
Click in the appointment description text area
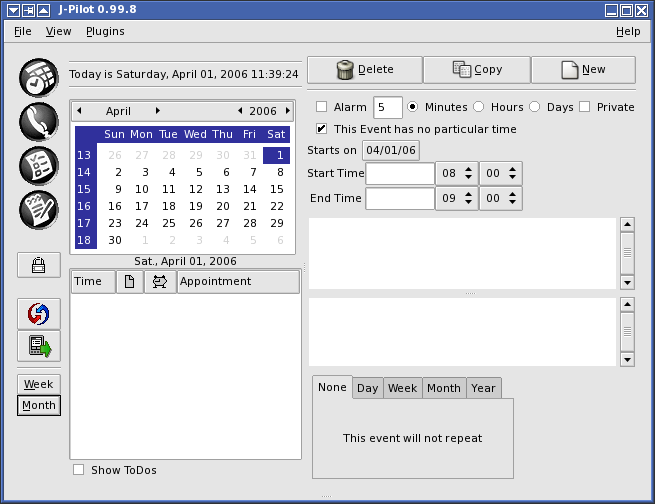tap(462, 253)
